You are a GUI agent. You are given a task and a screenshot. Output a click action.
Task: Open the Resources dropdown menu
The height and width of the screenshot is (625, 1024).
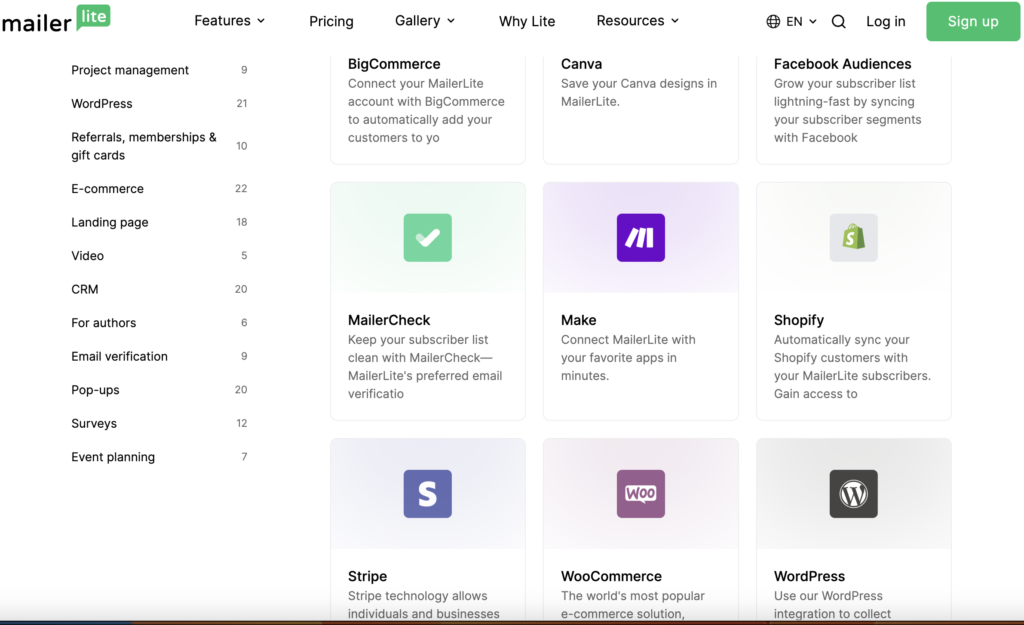click(637, 20)
